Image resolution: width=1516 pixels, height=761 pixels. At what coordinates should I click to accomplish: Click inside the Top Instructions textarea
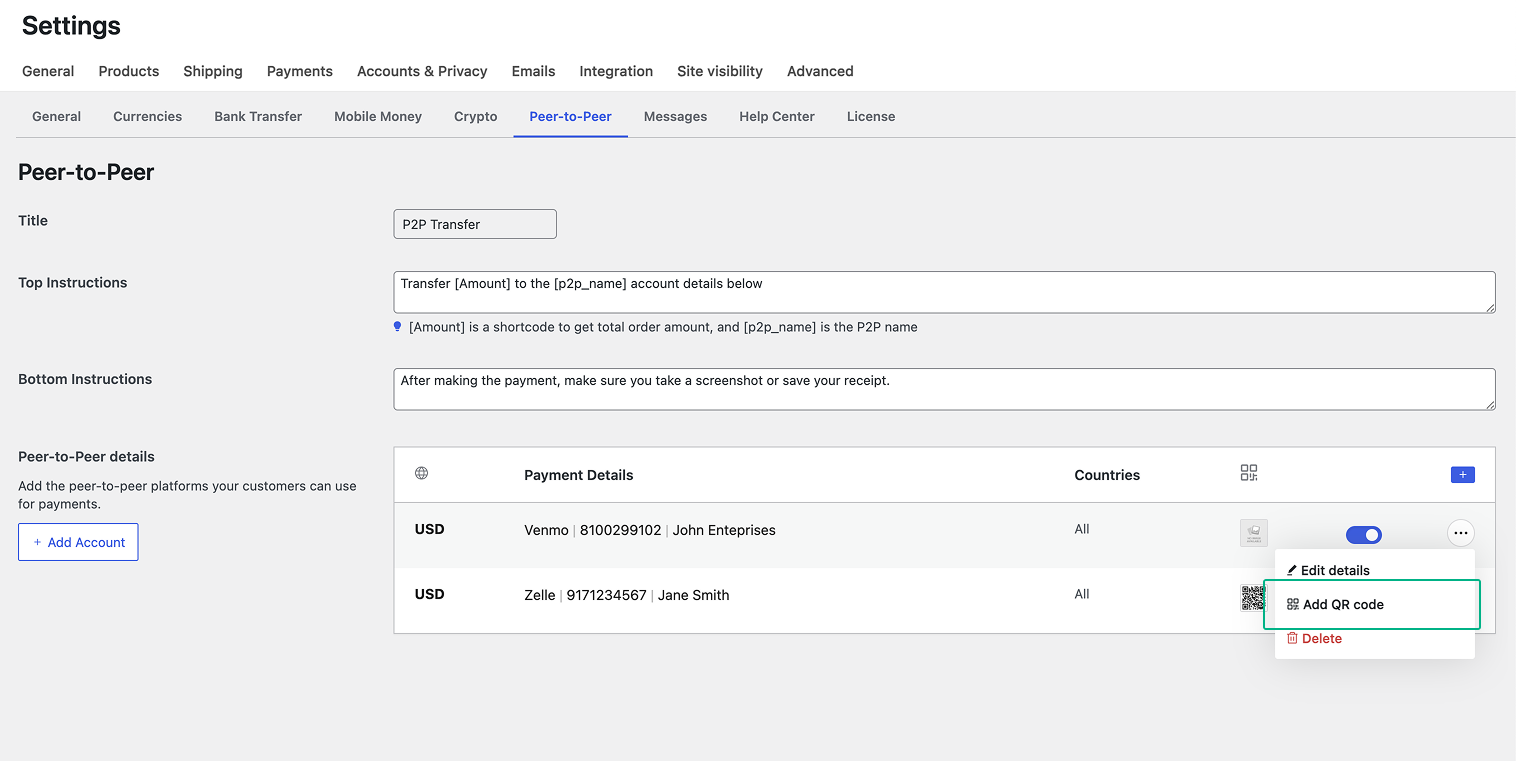tap(943, 292)
